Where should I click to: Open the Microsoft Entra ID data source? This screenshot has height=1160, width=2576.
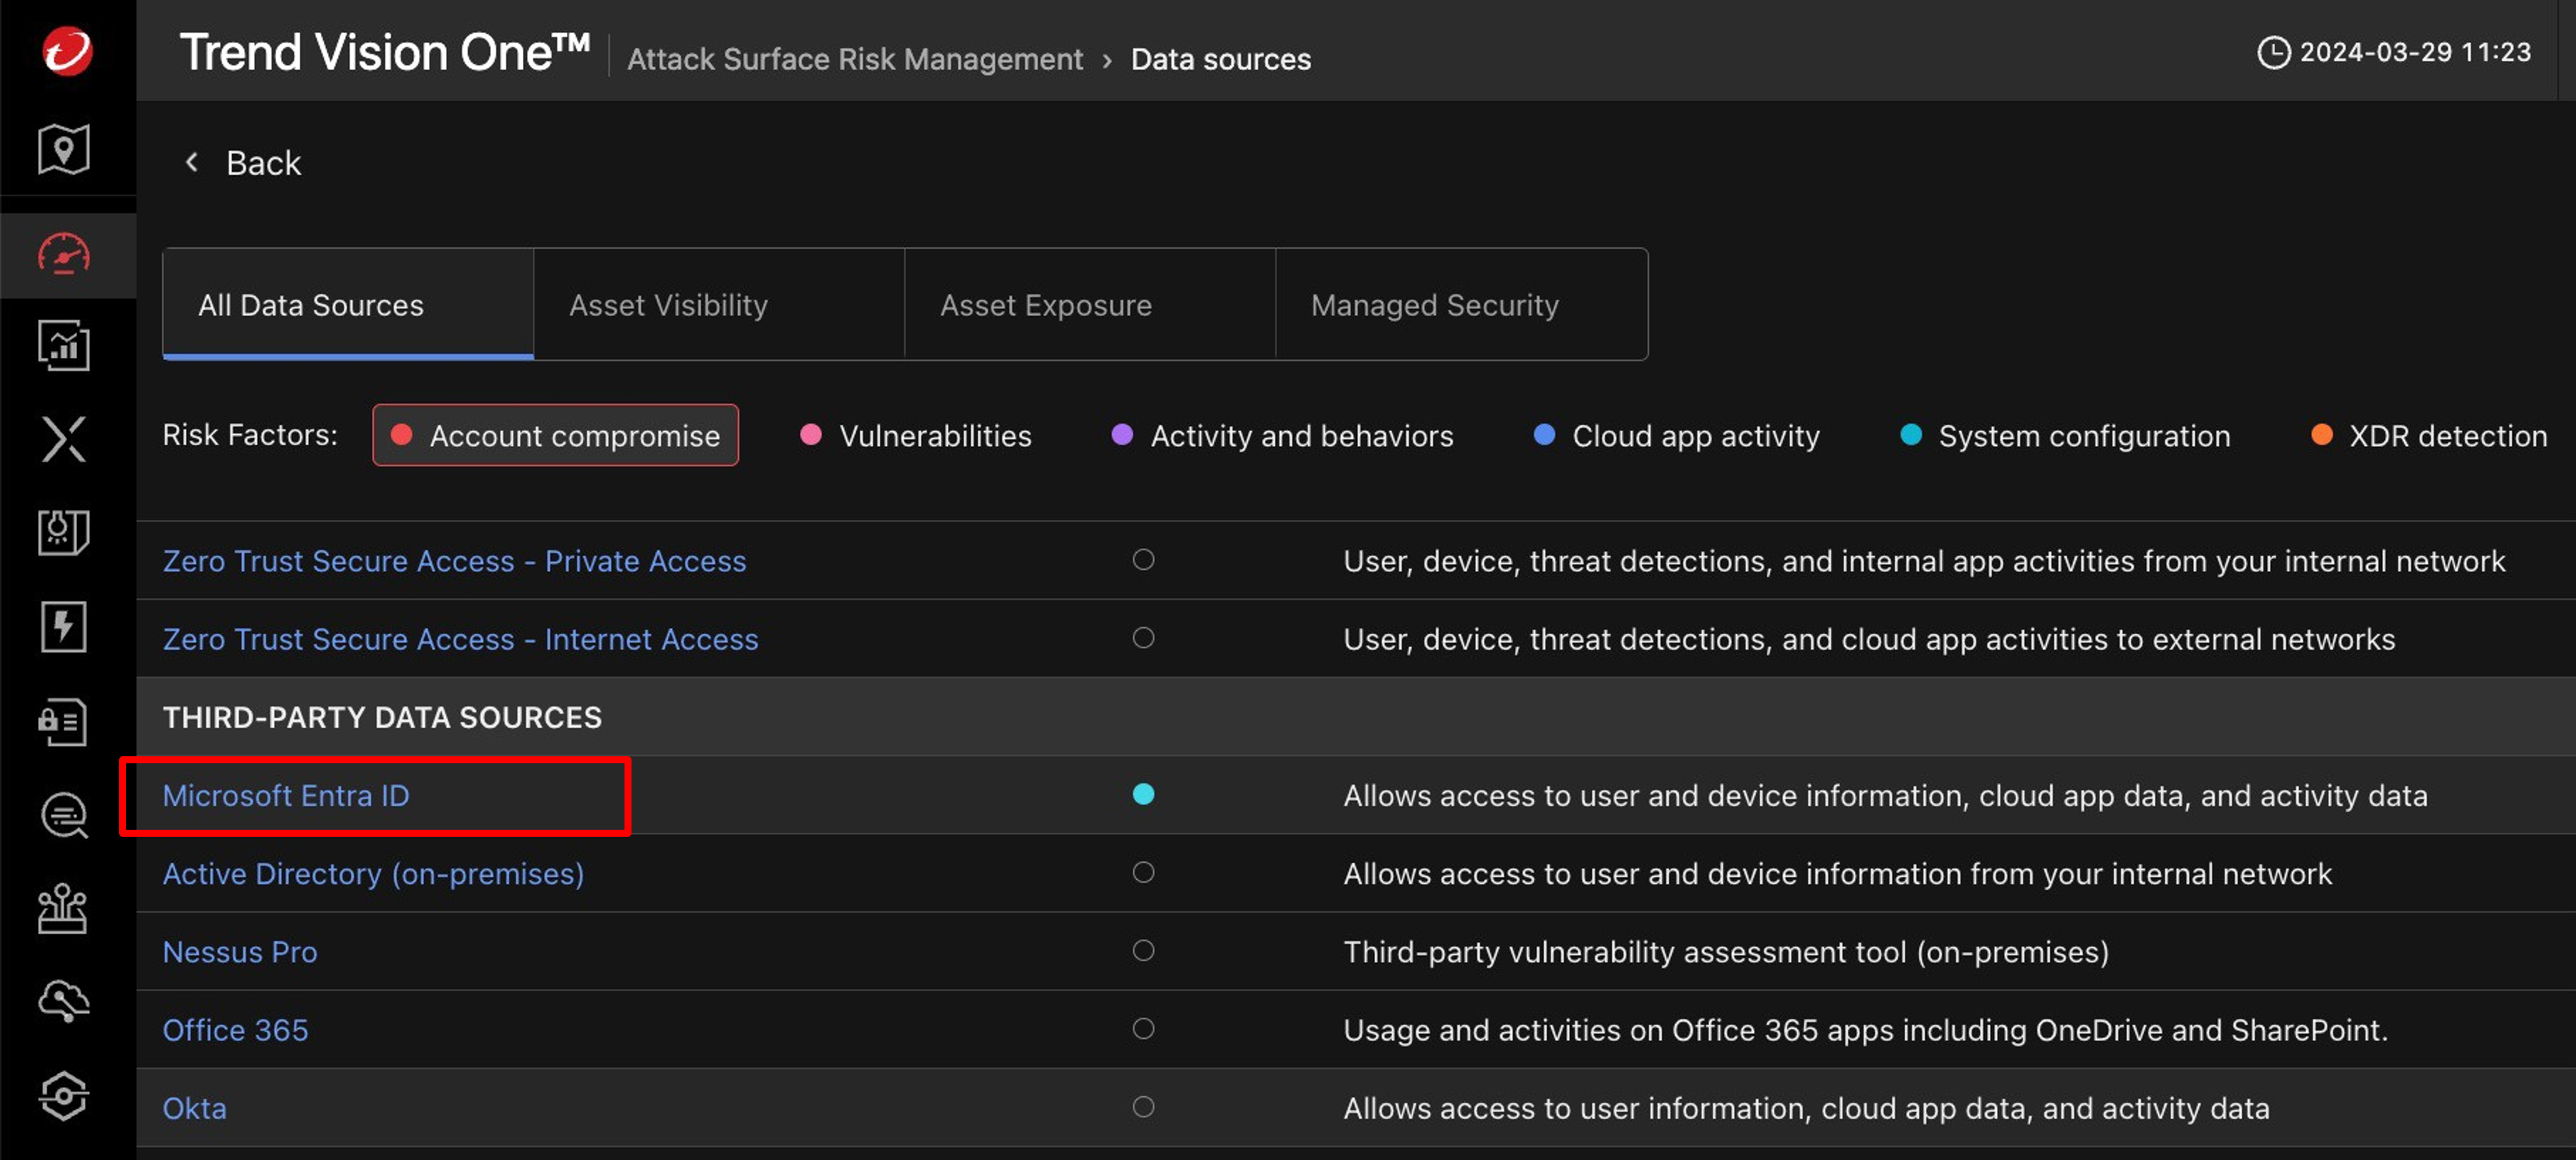pyautogui.click(x=286, y=795)
